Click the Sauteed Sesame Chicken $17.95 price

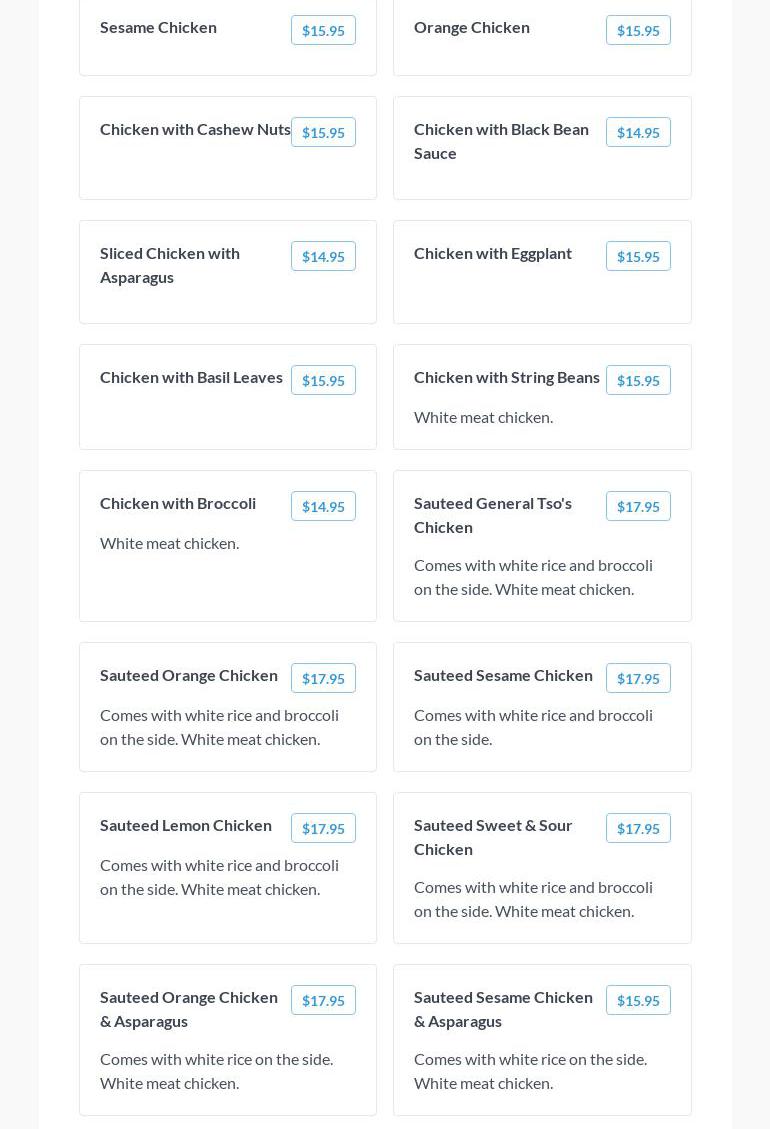click(x=638, y=678)
